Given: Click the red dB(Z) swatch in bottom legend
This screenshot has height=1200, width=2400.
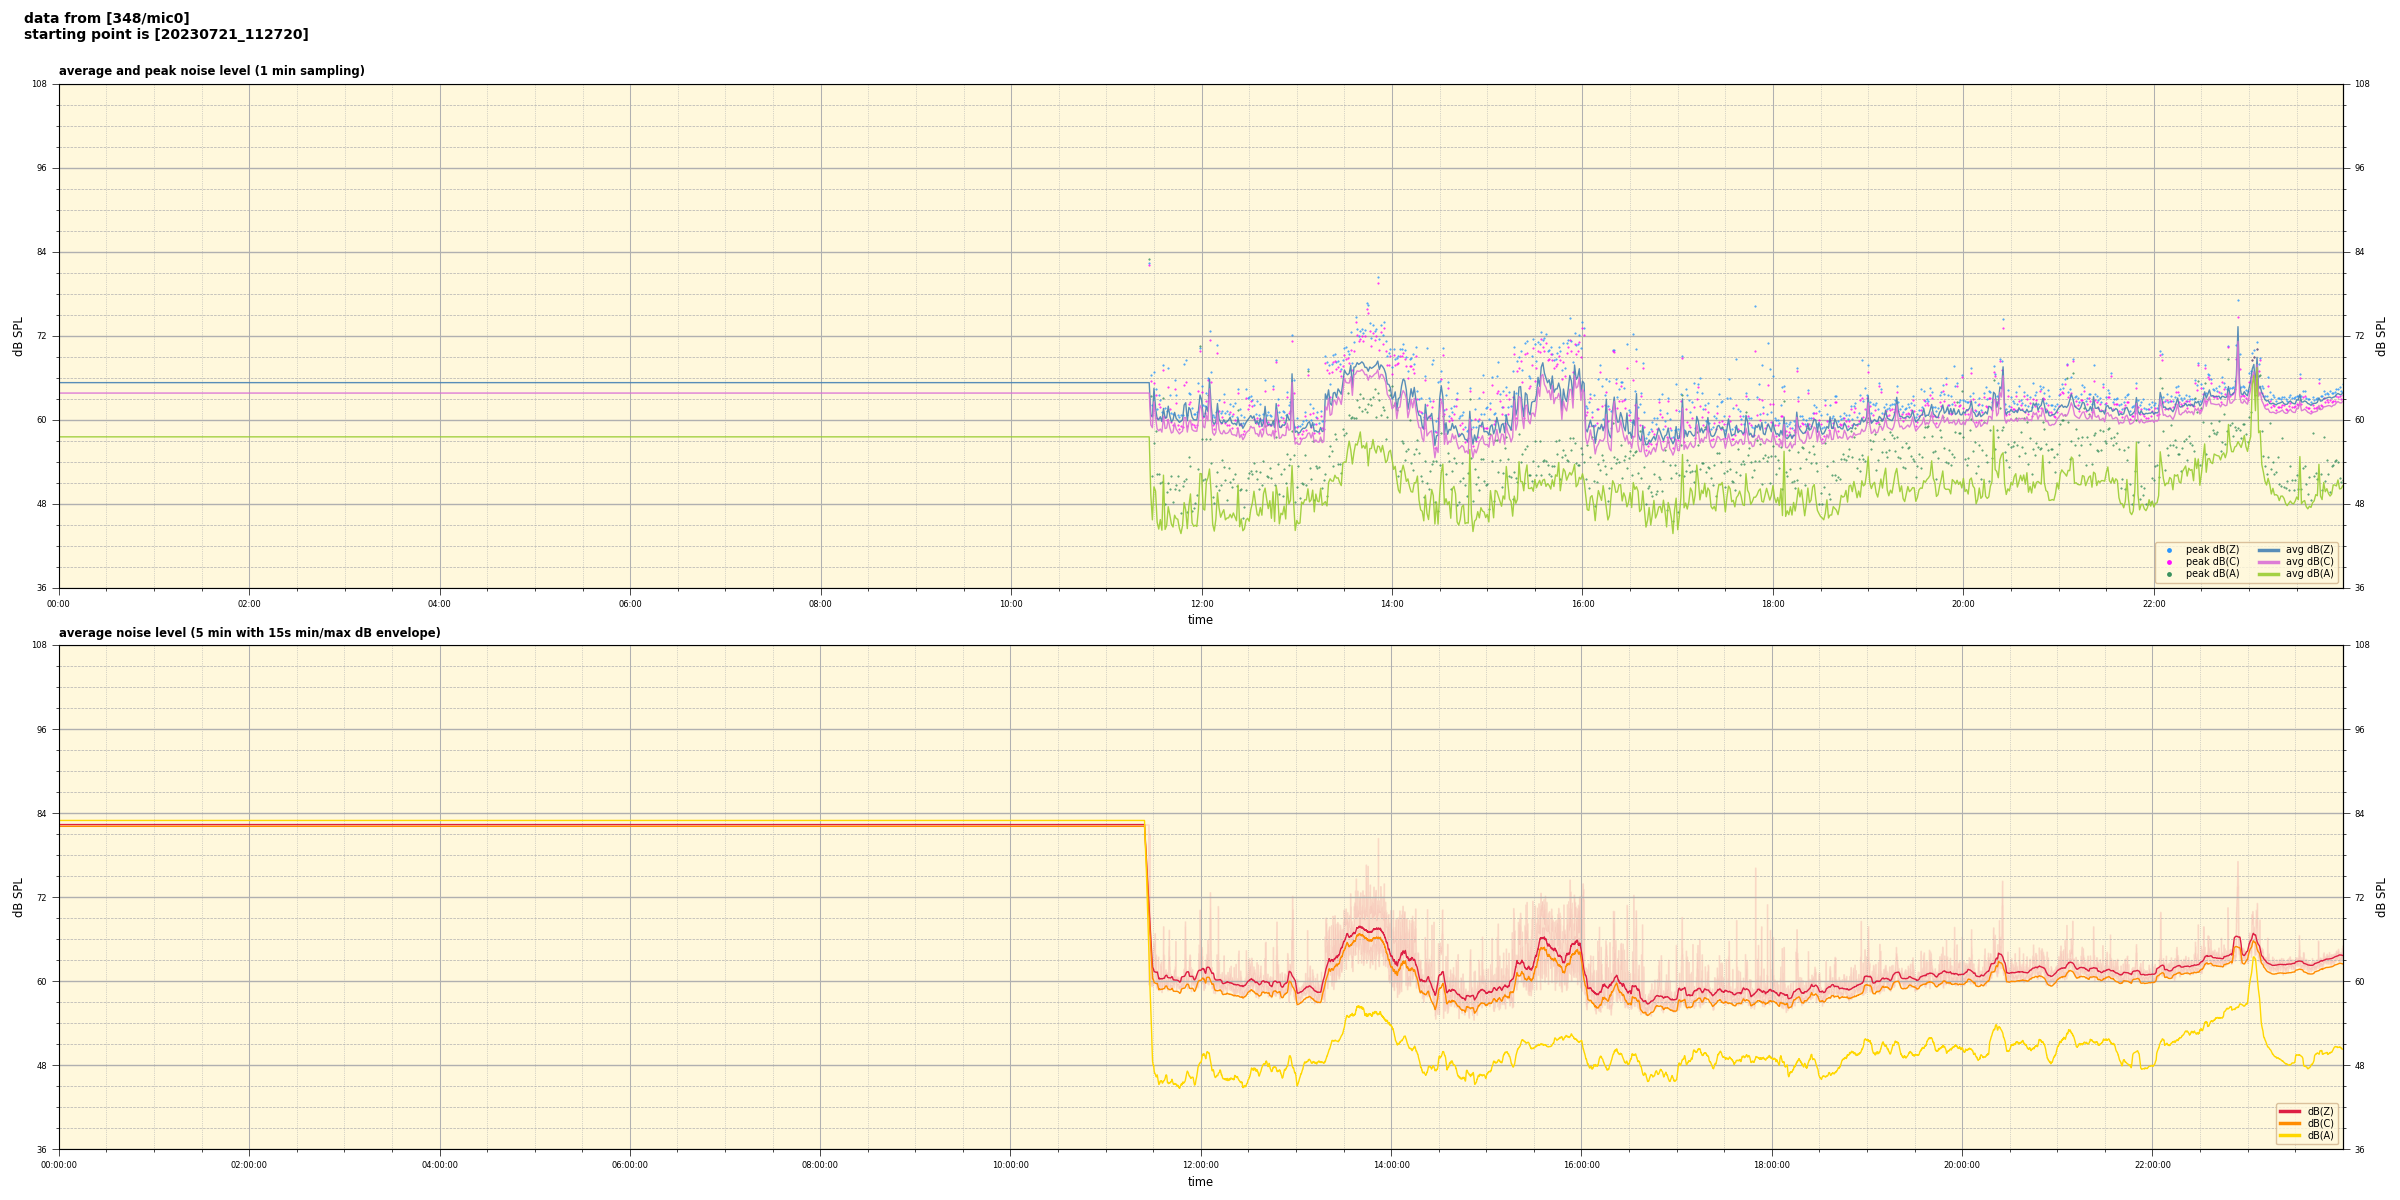Looking at the screenshot, I should [2289, 1111].
